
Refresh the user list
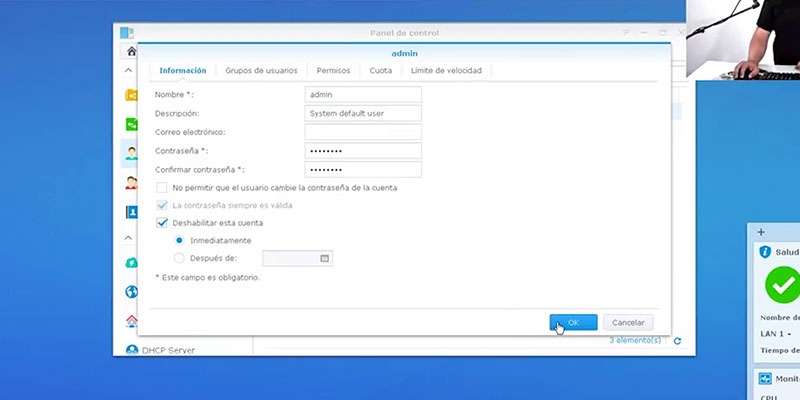click(677, 341)
